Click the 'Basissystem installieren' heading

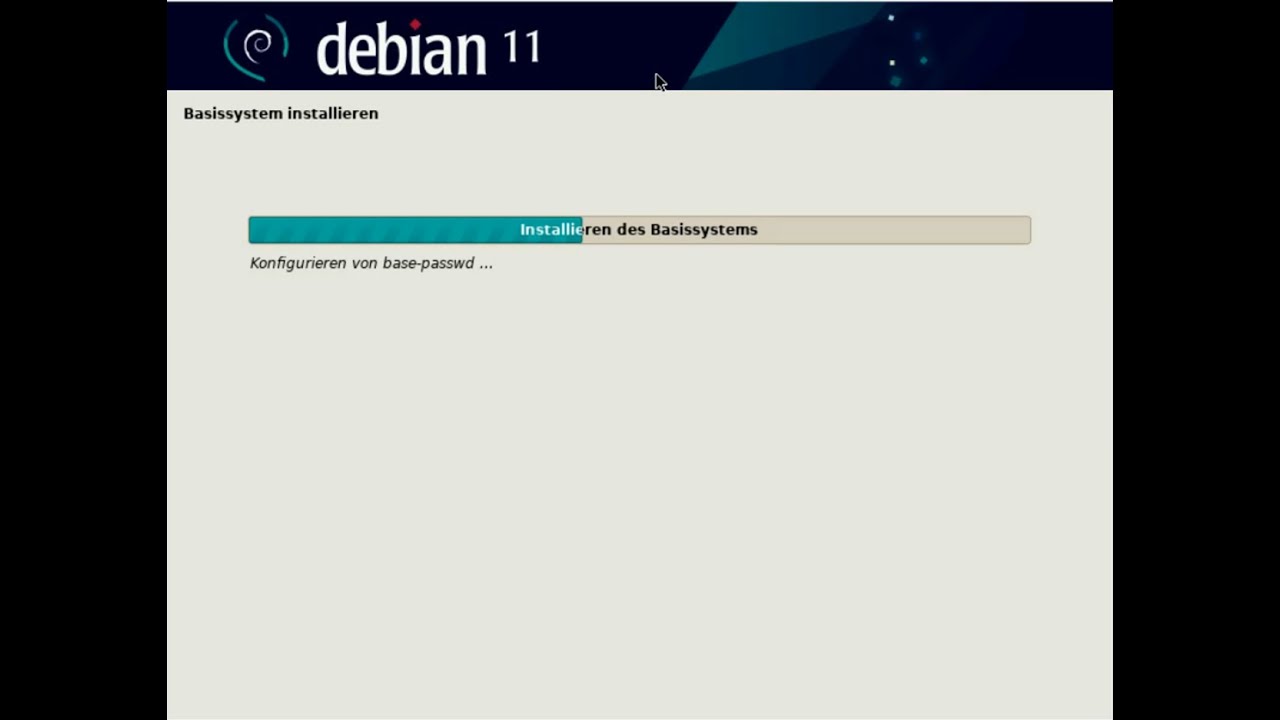click(x=281, y=114)
